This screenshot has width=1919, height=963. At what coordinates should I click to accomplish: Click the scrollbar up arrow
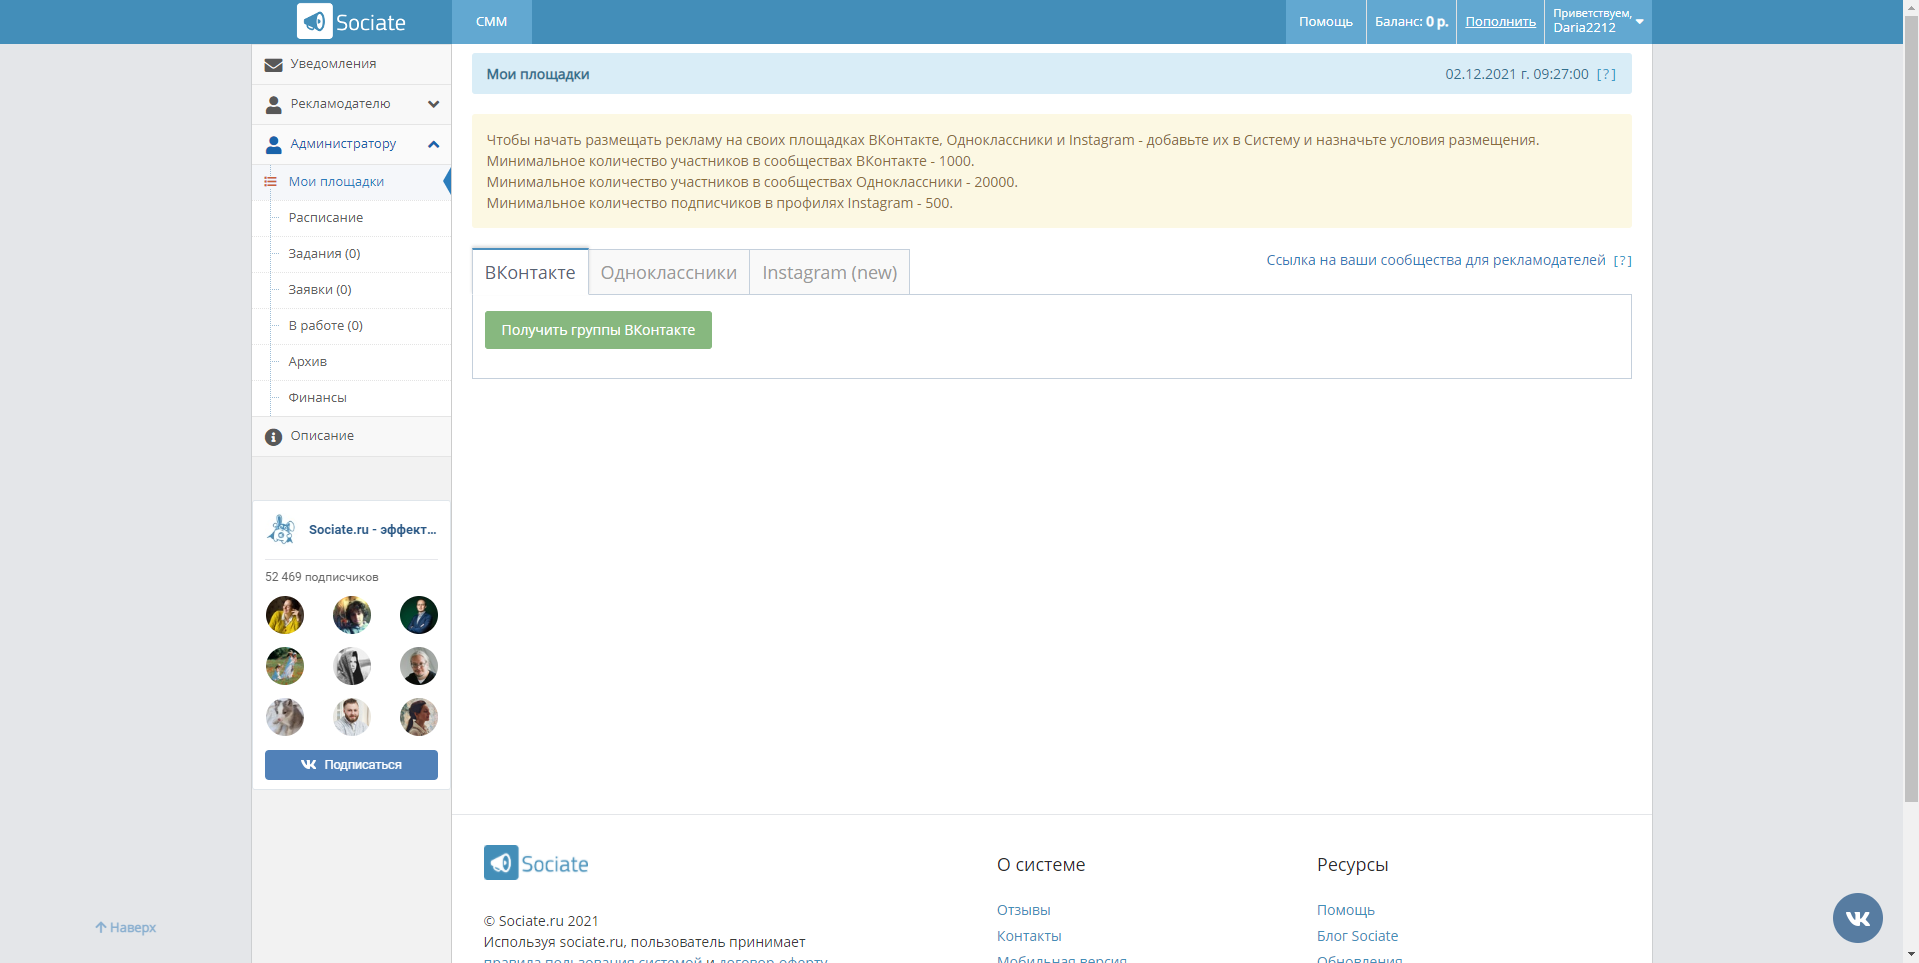click(x=1911, y=7)
